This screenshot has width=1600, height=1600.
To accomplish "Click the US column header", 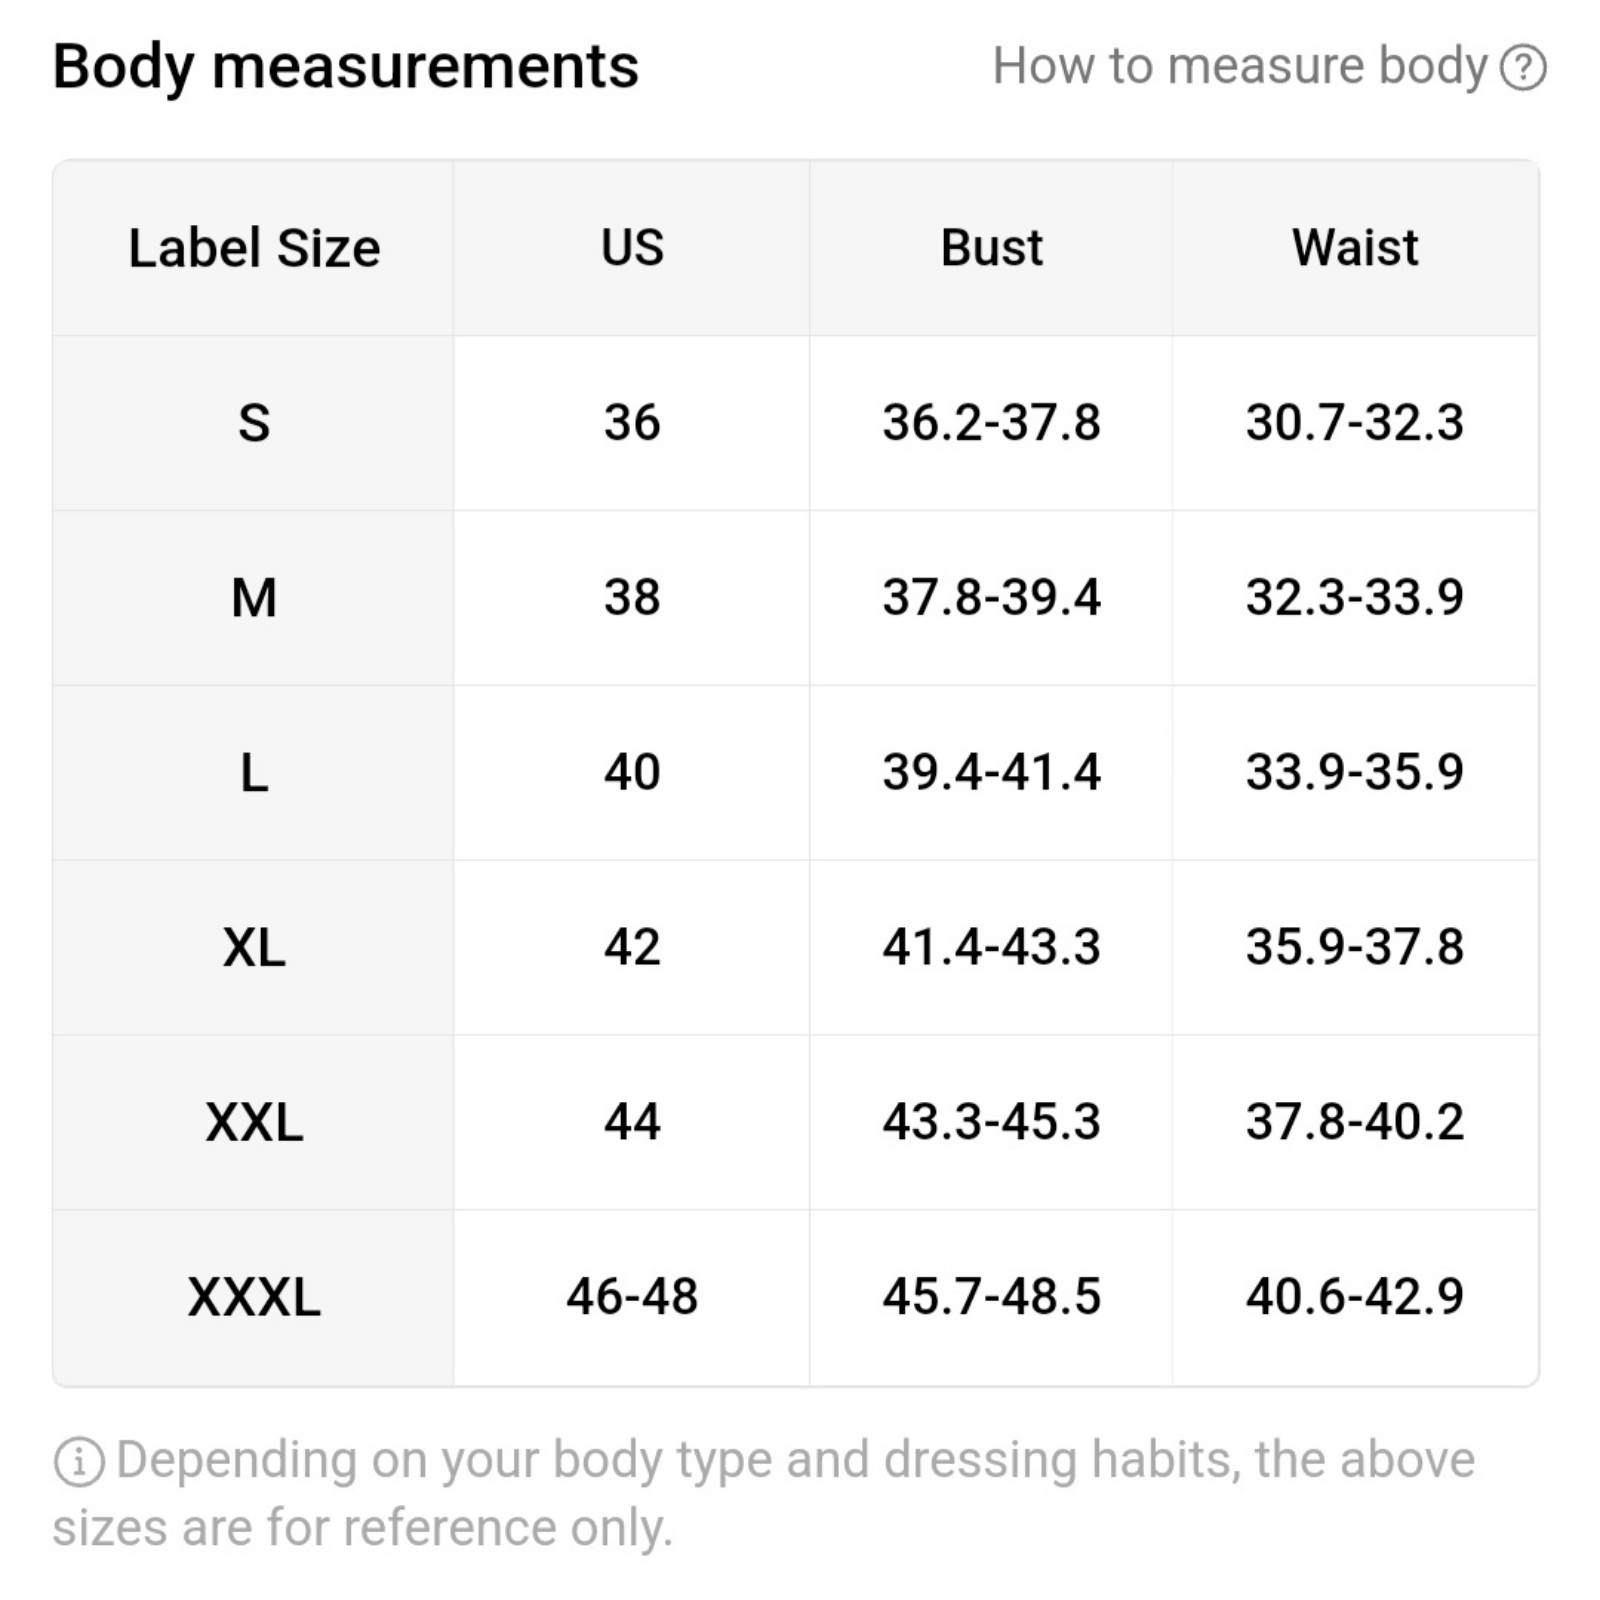I will pos(632,247).
